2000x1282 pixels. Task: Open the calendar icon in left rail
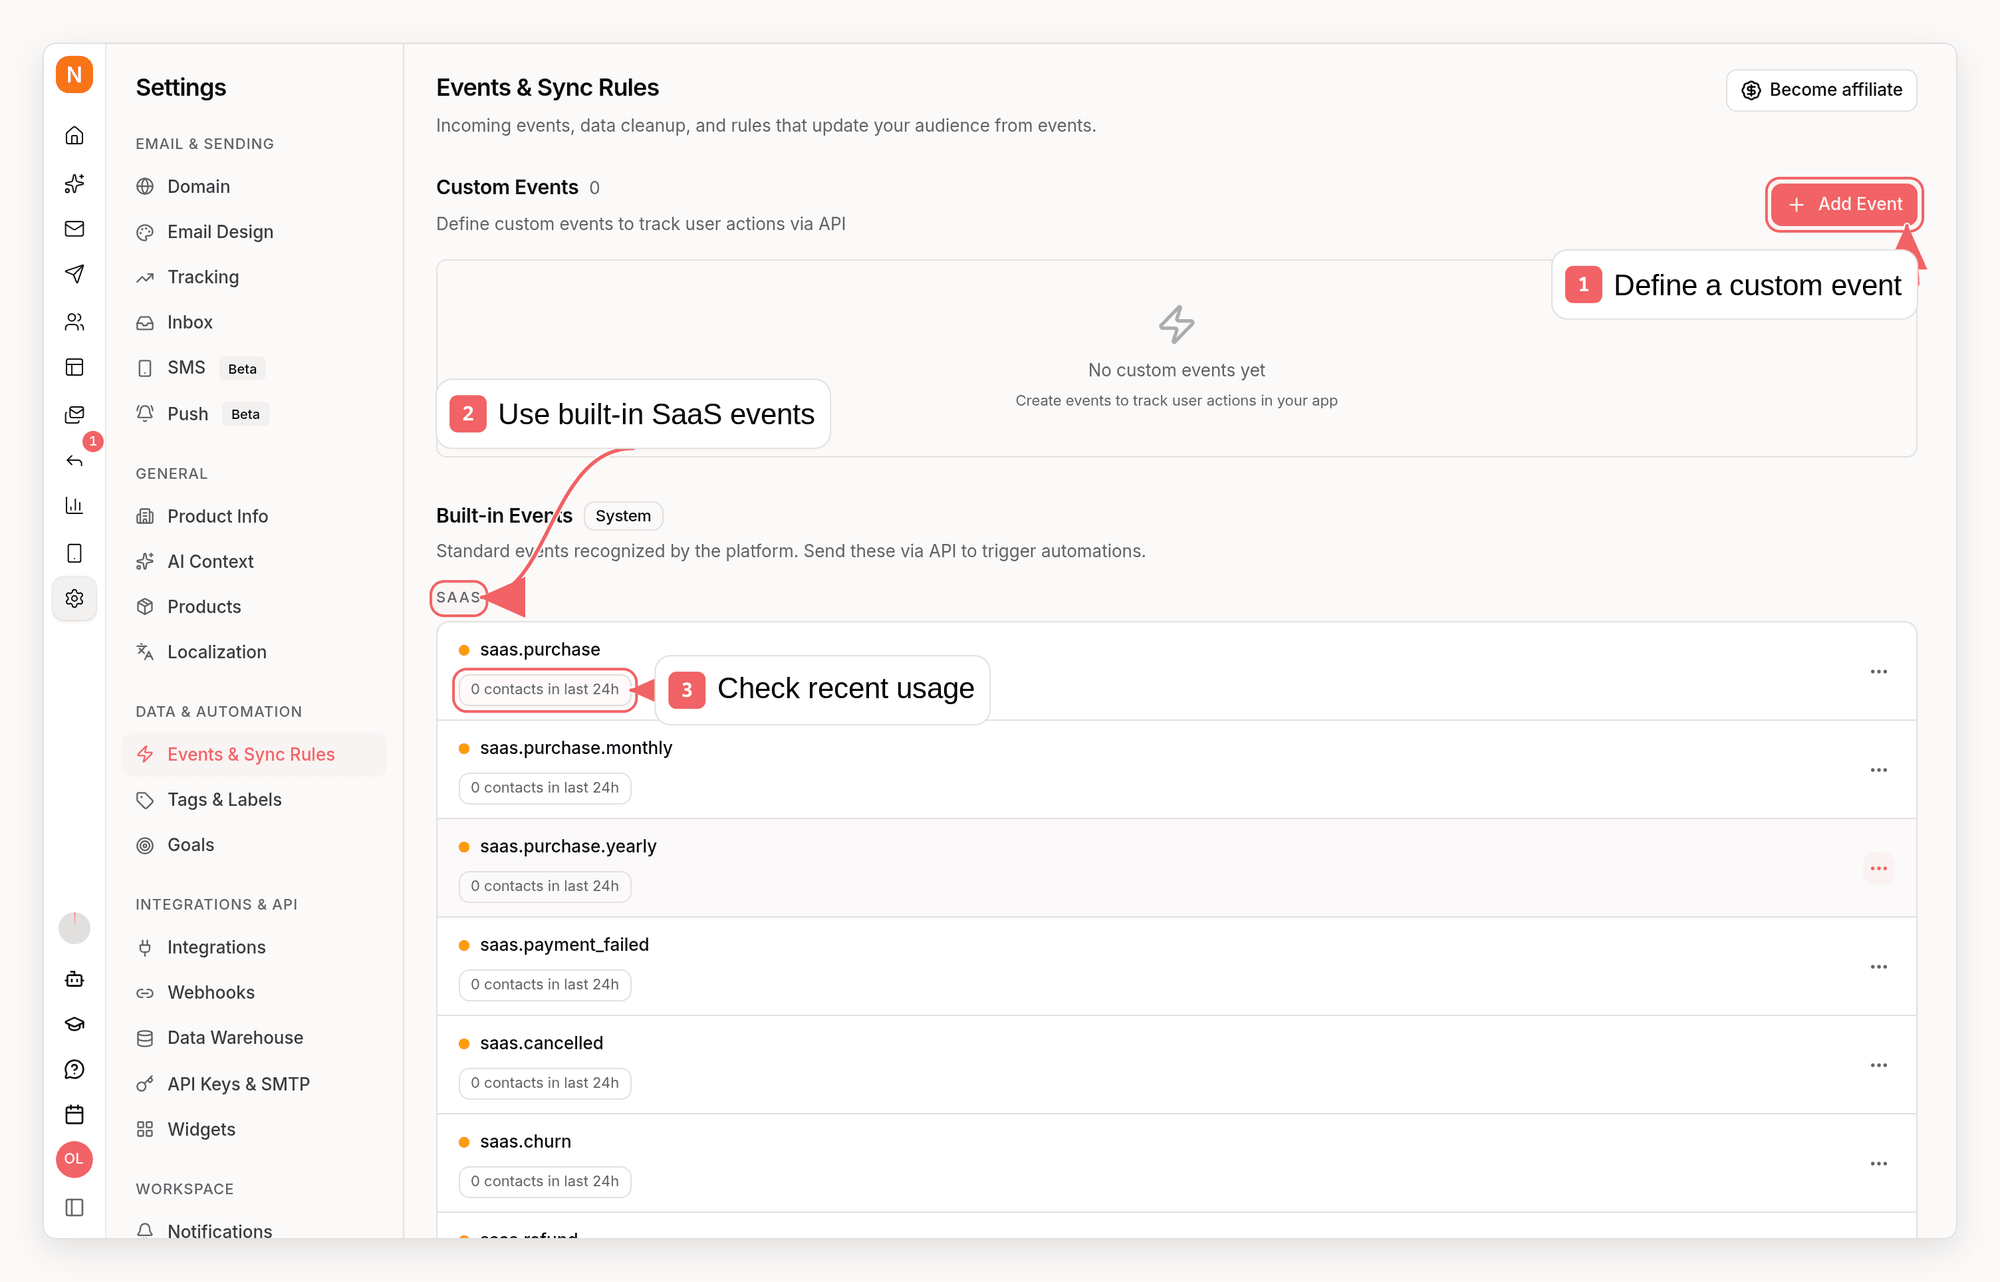click(x=74, y=1114)
